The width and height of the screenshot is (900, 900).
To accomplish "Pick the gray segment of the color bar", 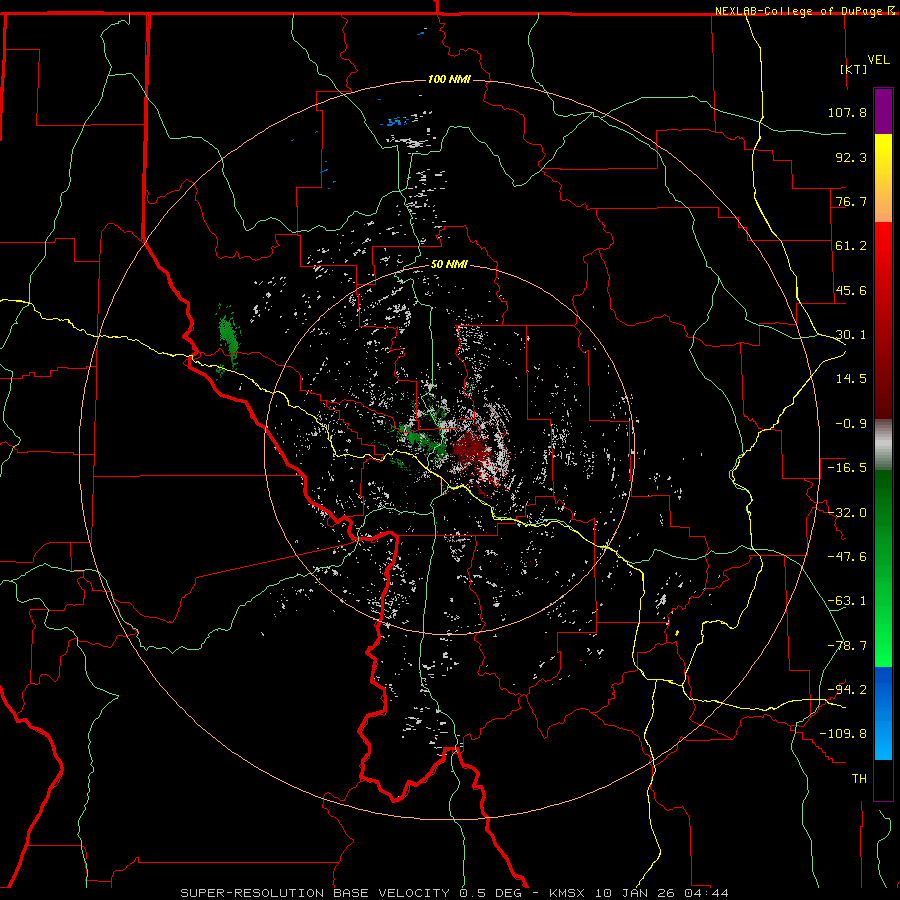I will [x=883, y=445].
